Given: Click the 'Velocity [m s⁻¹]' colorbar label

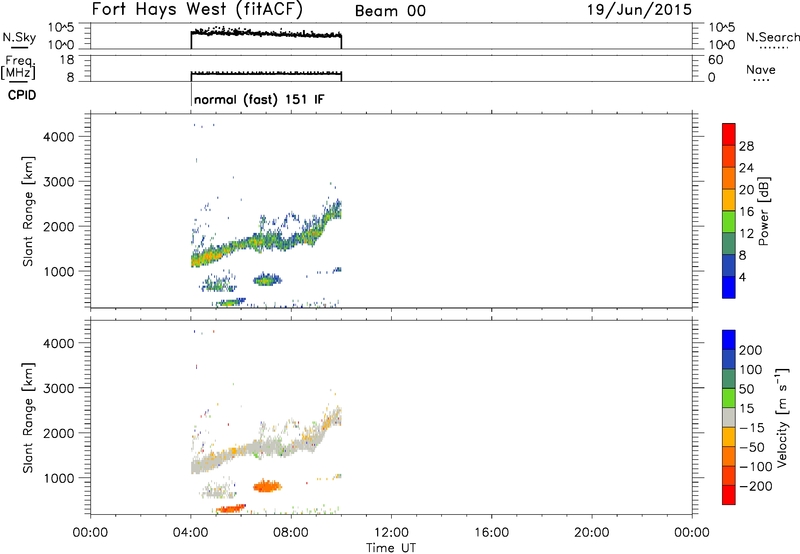Looking at the screenshot, I should pos(782,417).
